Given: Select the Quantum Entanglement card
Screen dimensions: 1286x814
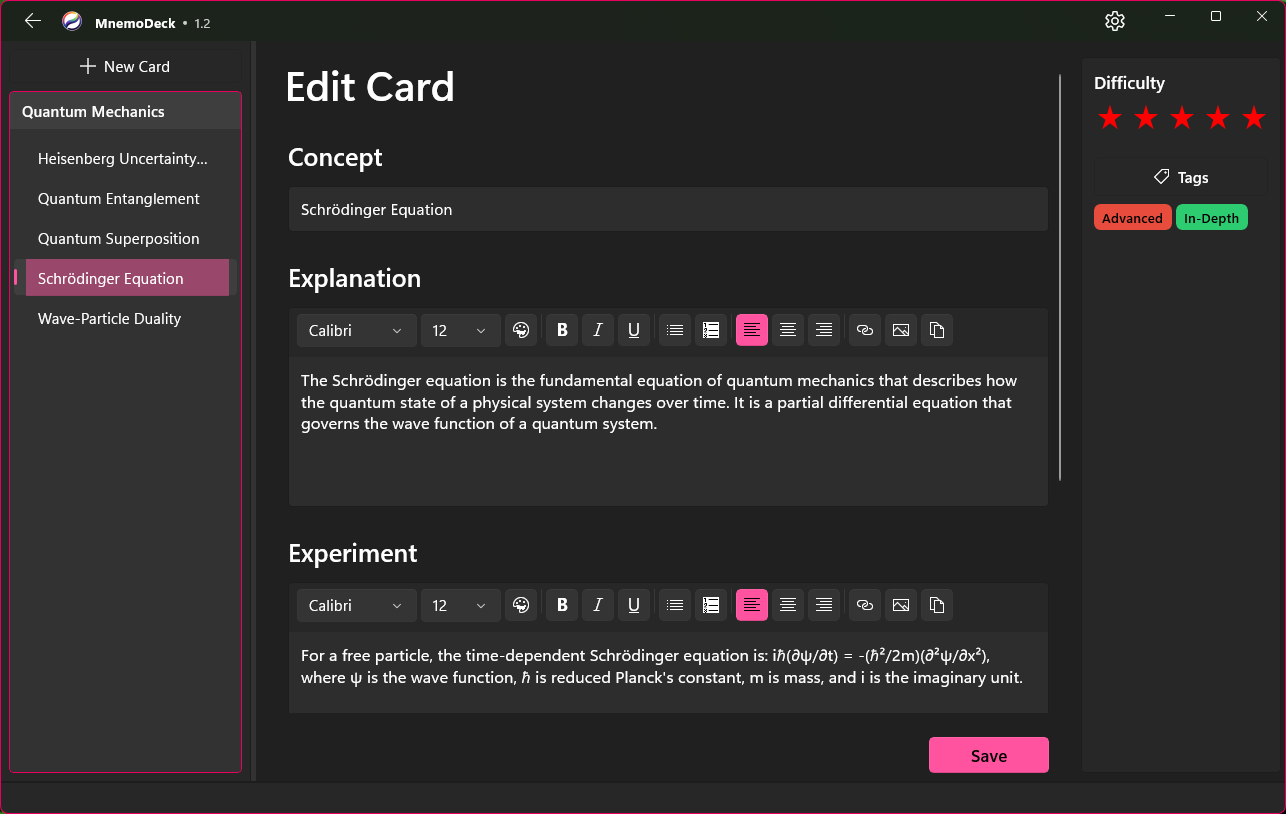Looking at the screenshot, I should (118, 199).
